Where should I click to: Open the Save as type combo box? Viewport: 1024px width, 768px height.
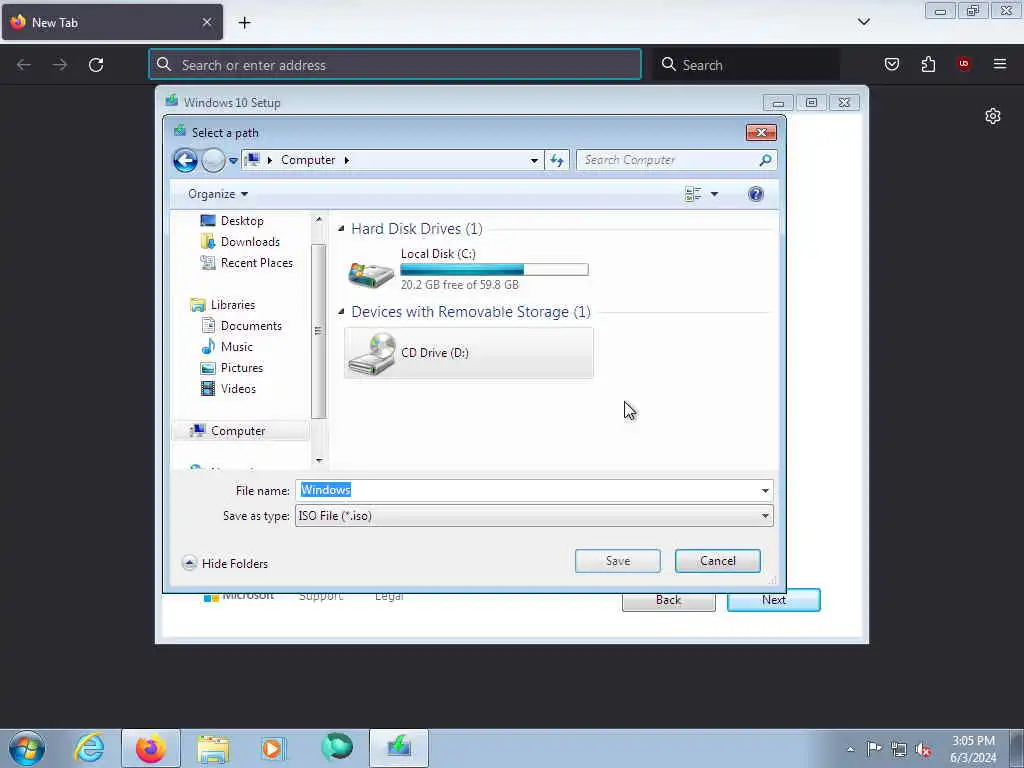(534, 516)
